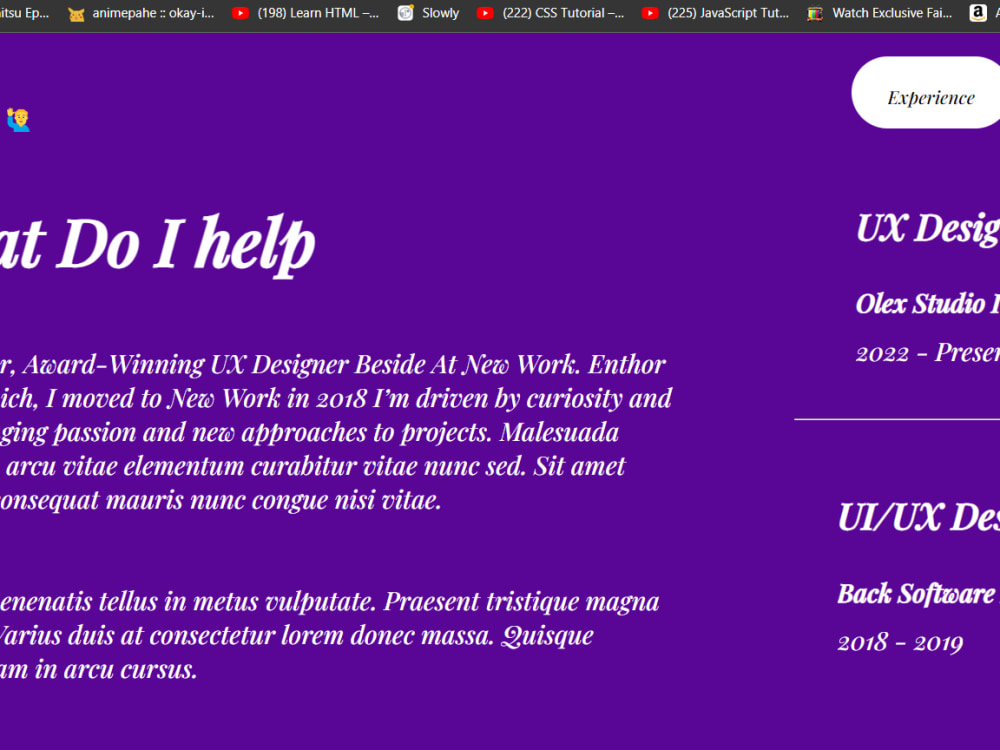The height and width of the screenshot is (750, 1000).
Task: Click the '2018 – 2019' date text
Action: pyautogui.click(x=900, y=642)
